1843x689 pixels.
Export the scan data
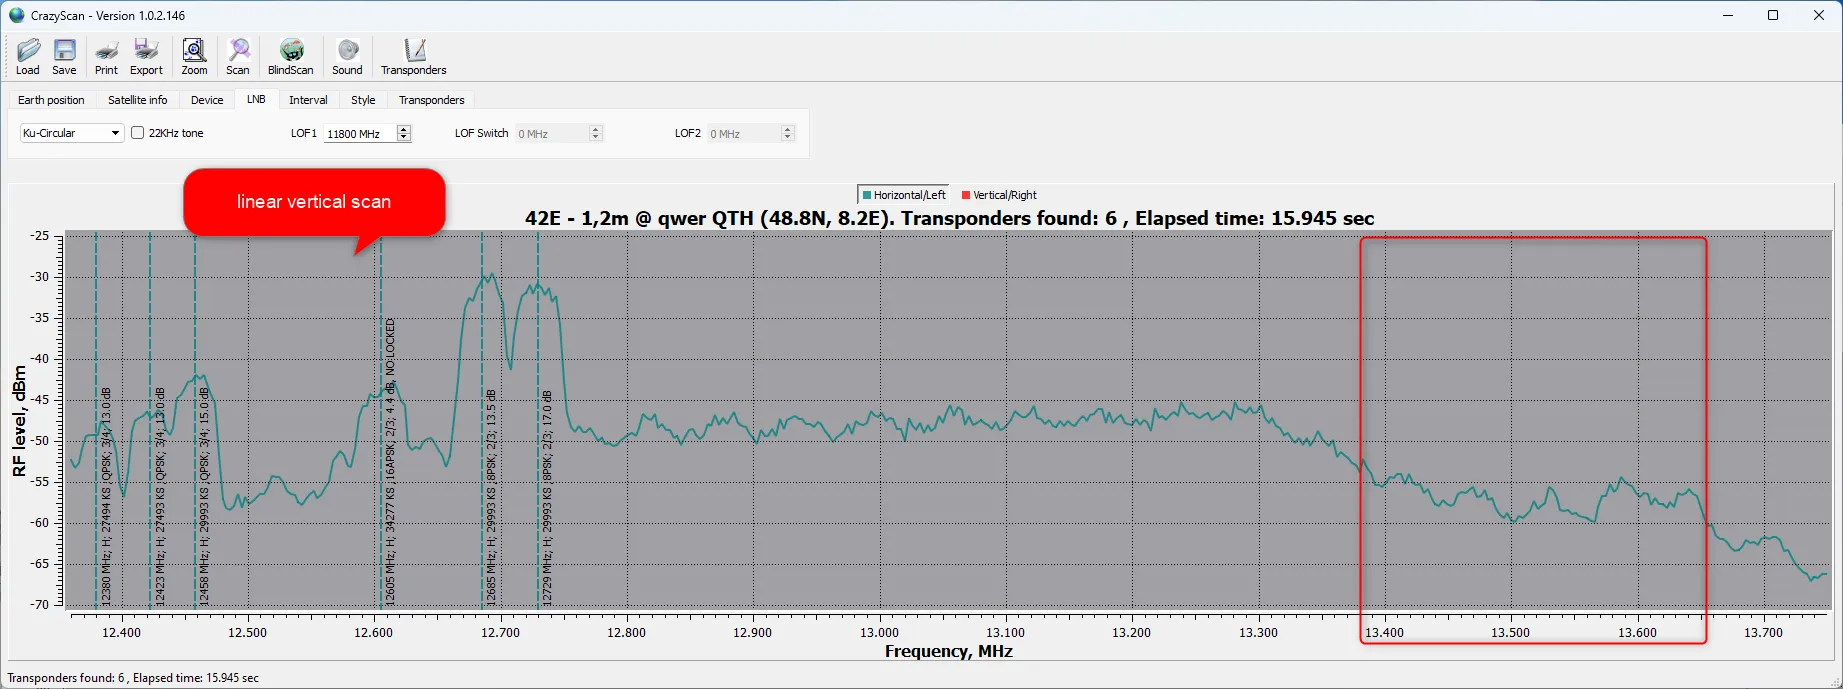coord(146,57)
